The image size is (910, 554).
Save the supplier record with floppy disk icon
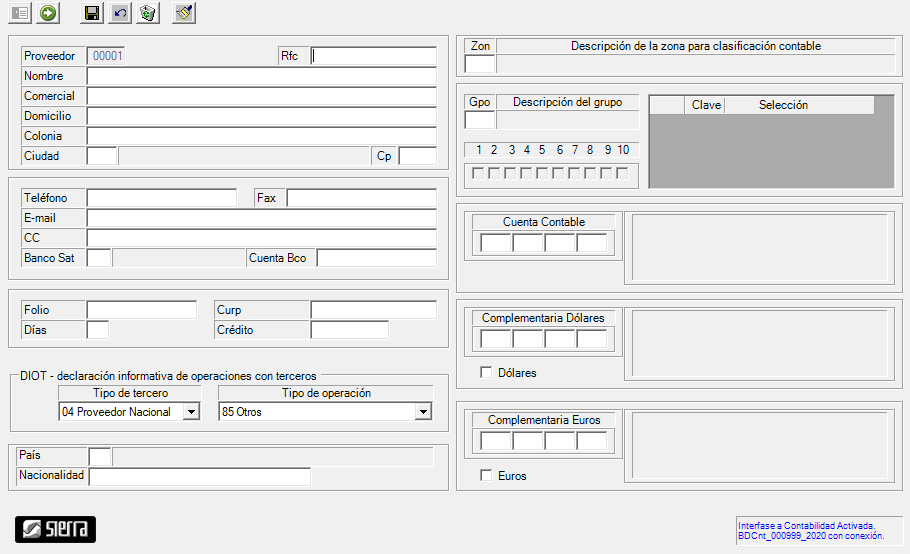tap(92, 13)
